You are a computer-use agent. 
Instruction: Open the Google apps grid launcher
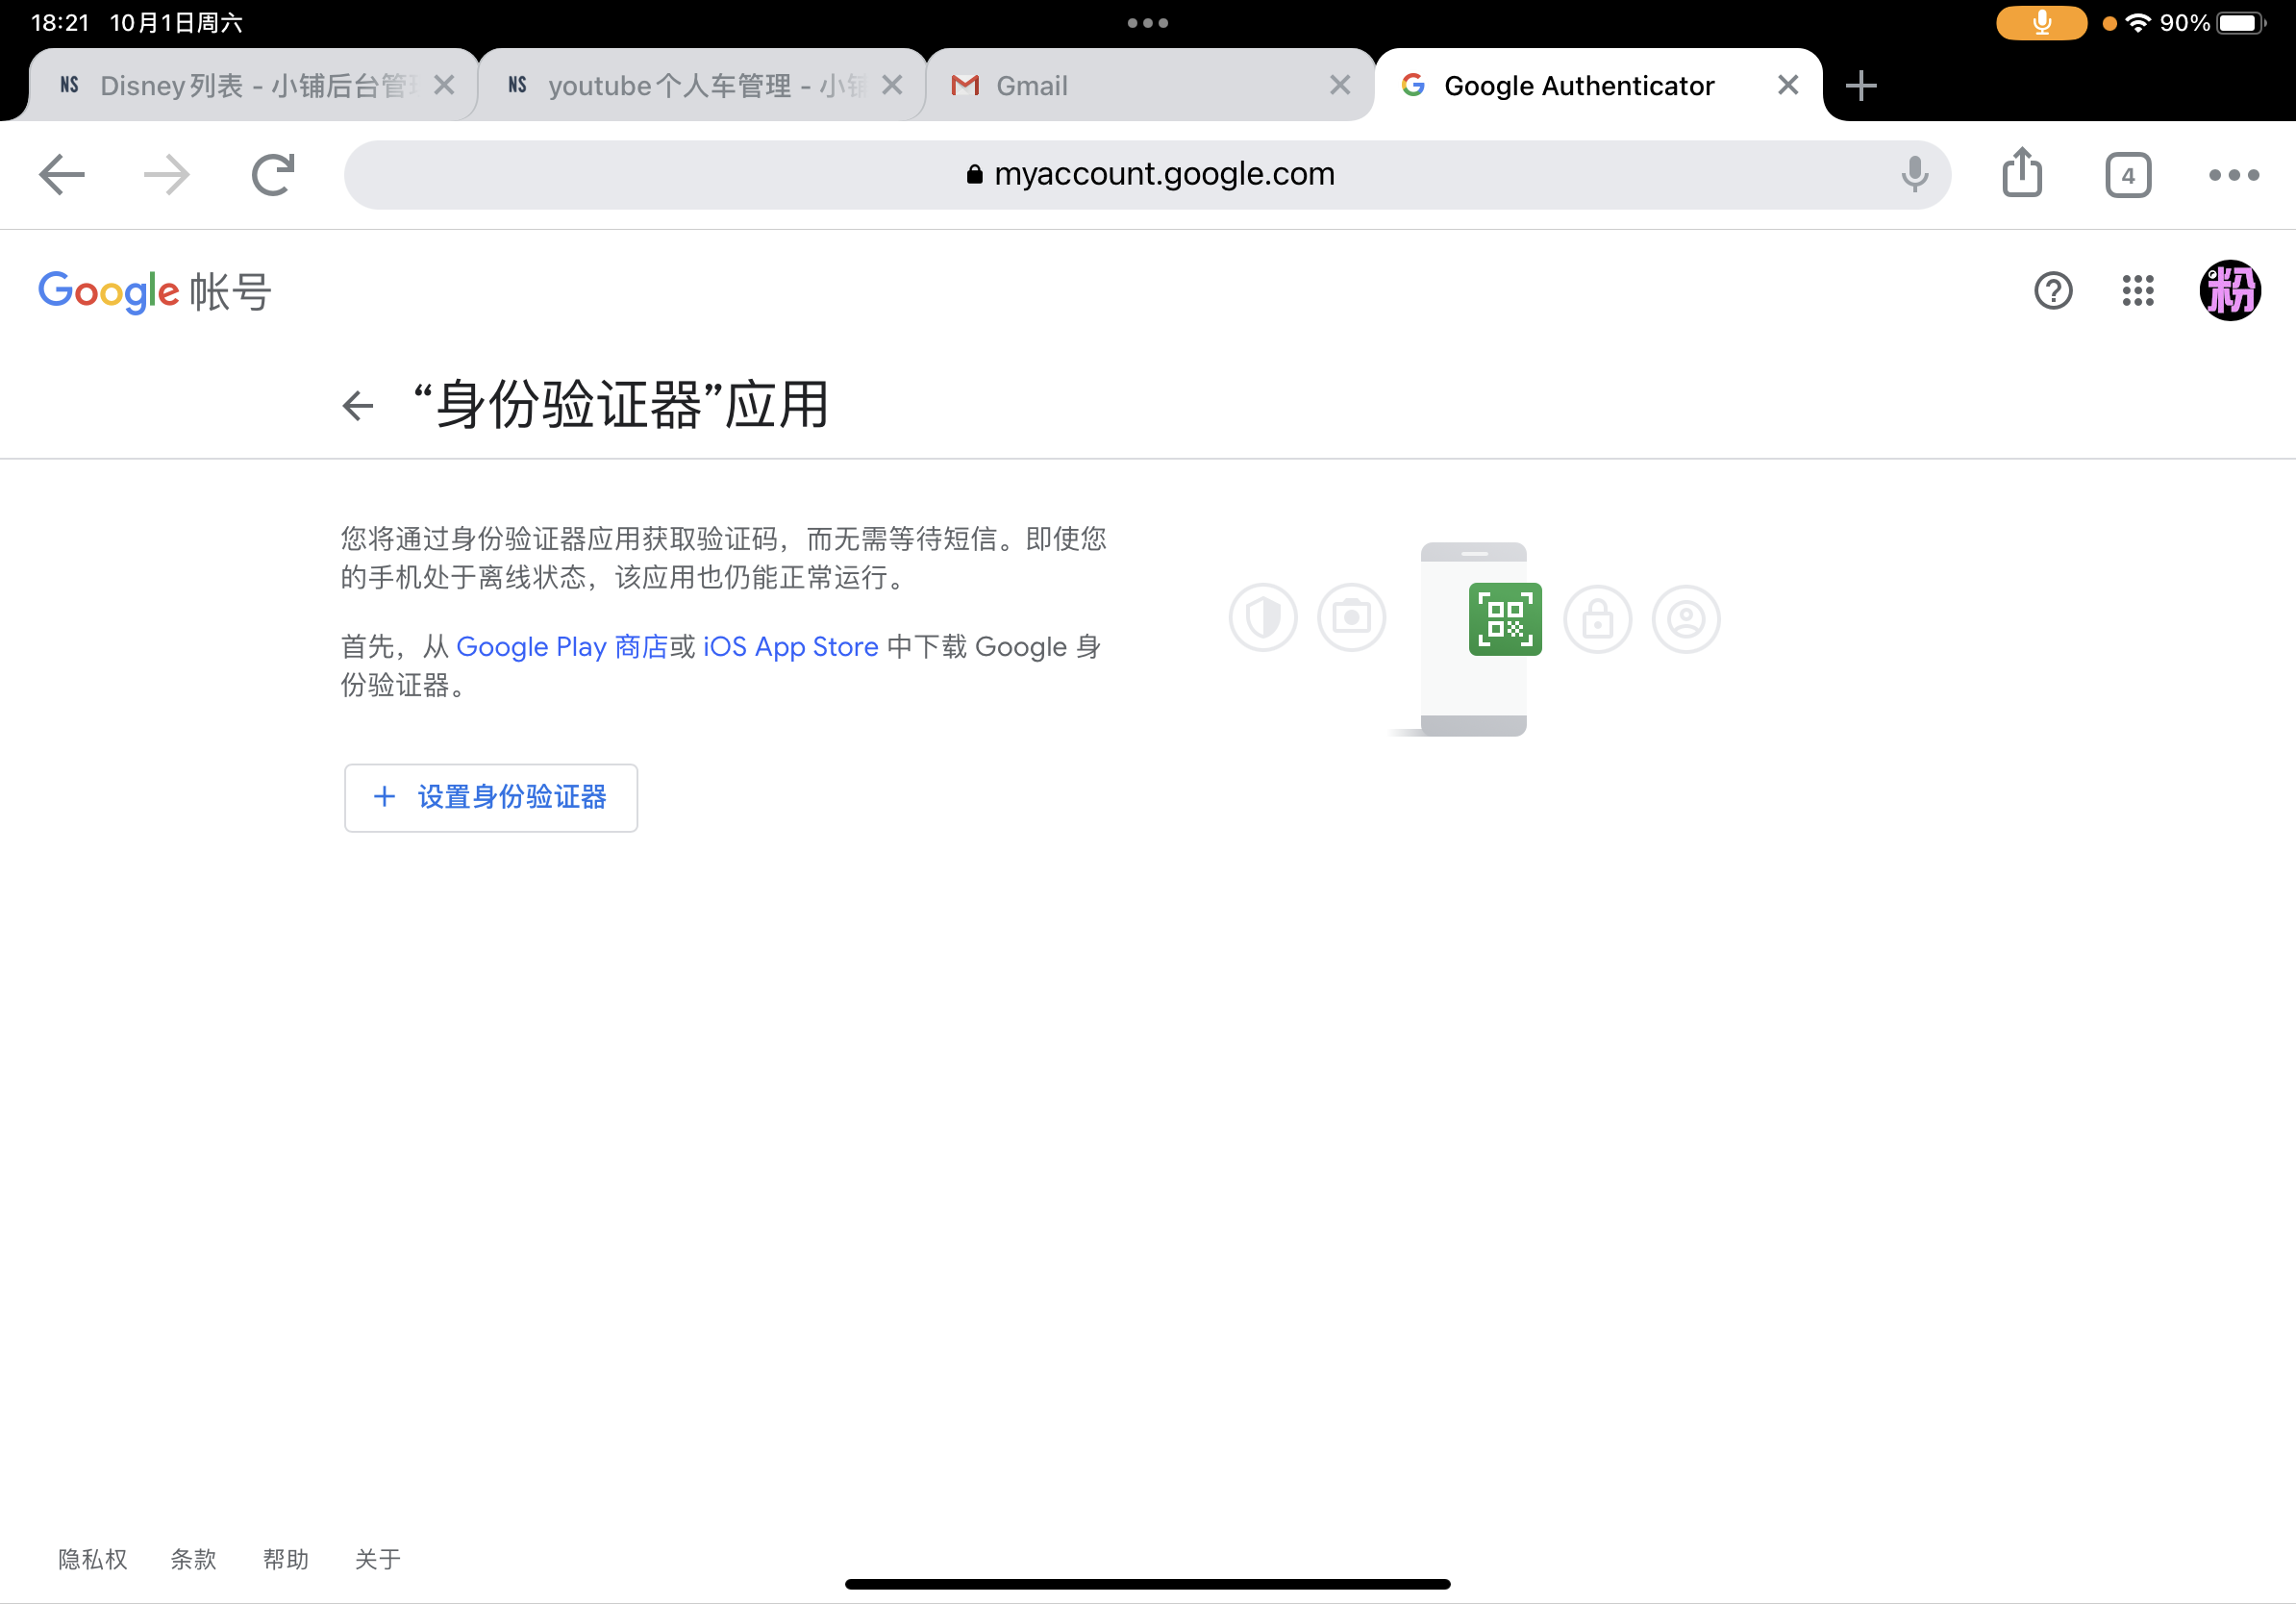click(x=2139, y=291)
